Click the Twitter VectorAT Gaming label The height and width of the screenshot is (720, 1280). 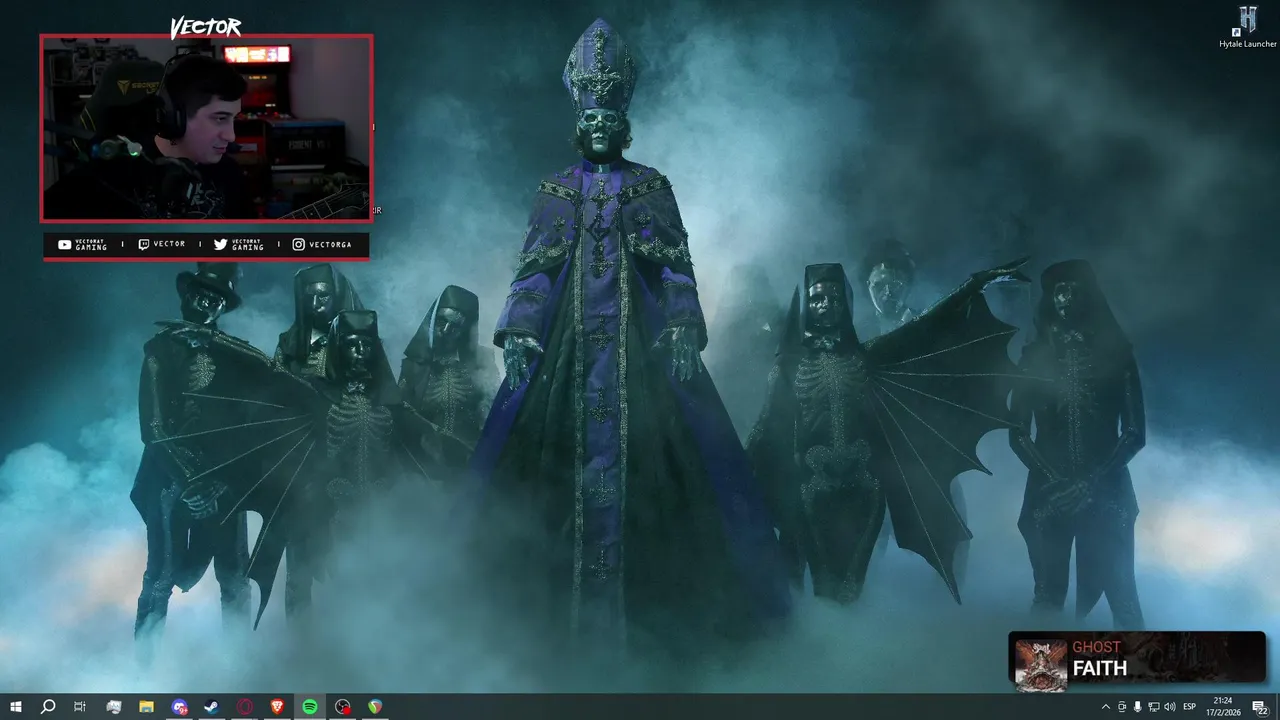click(239, 244)
